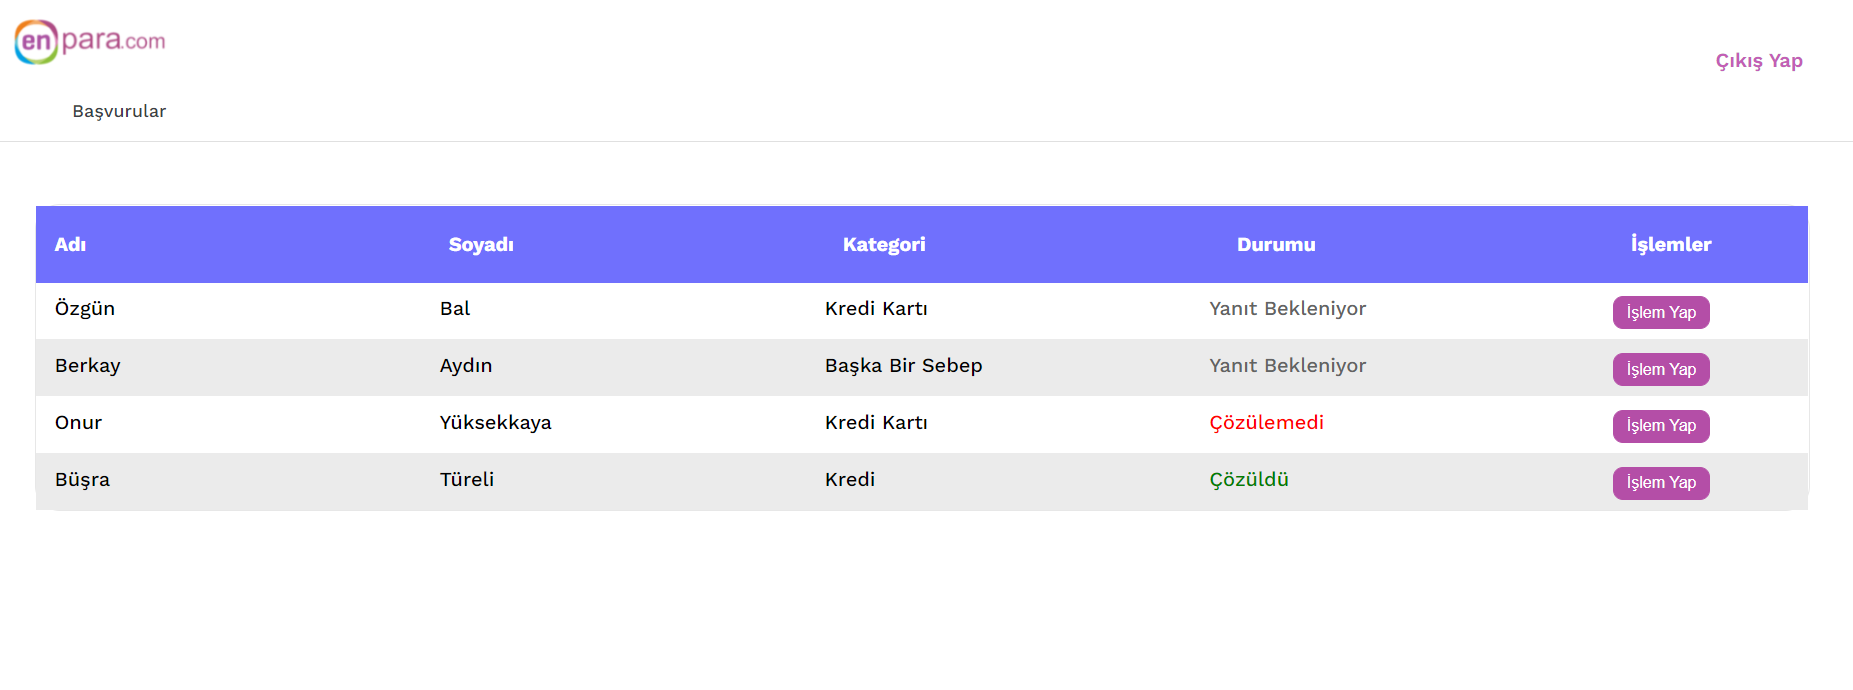Click İşlem Yap for Berkay Aydın
The image size is (1853, 690).
1660,369
